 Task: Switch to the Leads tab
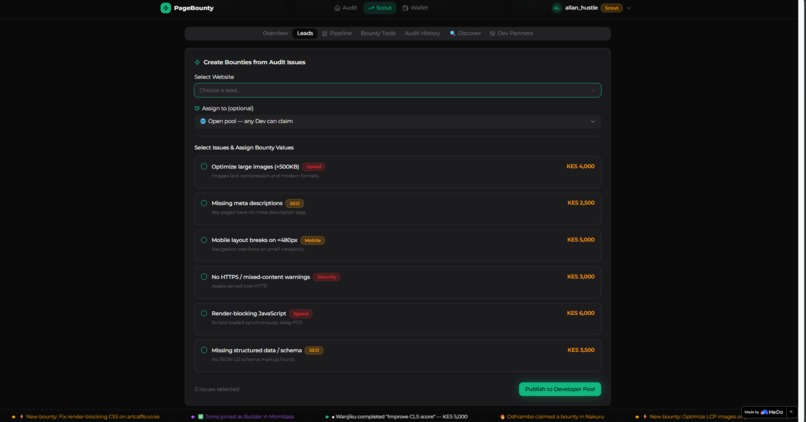coord(305,33)
